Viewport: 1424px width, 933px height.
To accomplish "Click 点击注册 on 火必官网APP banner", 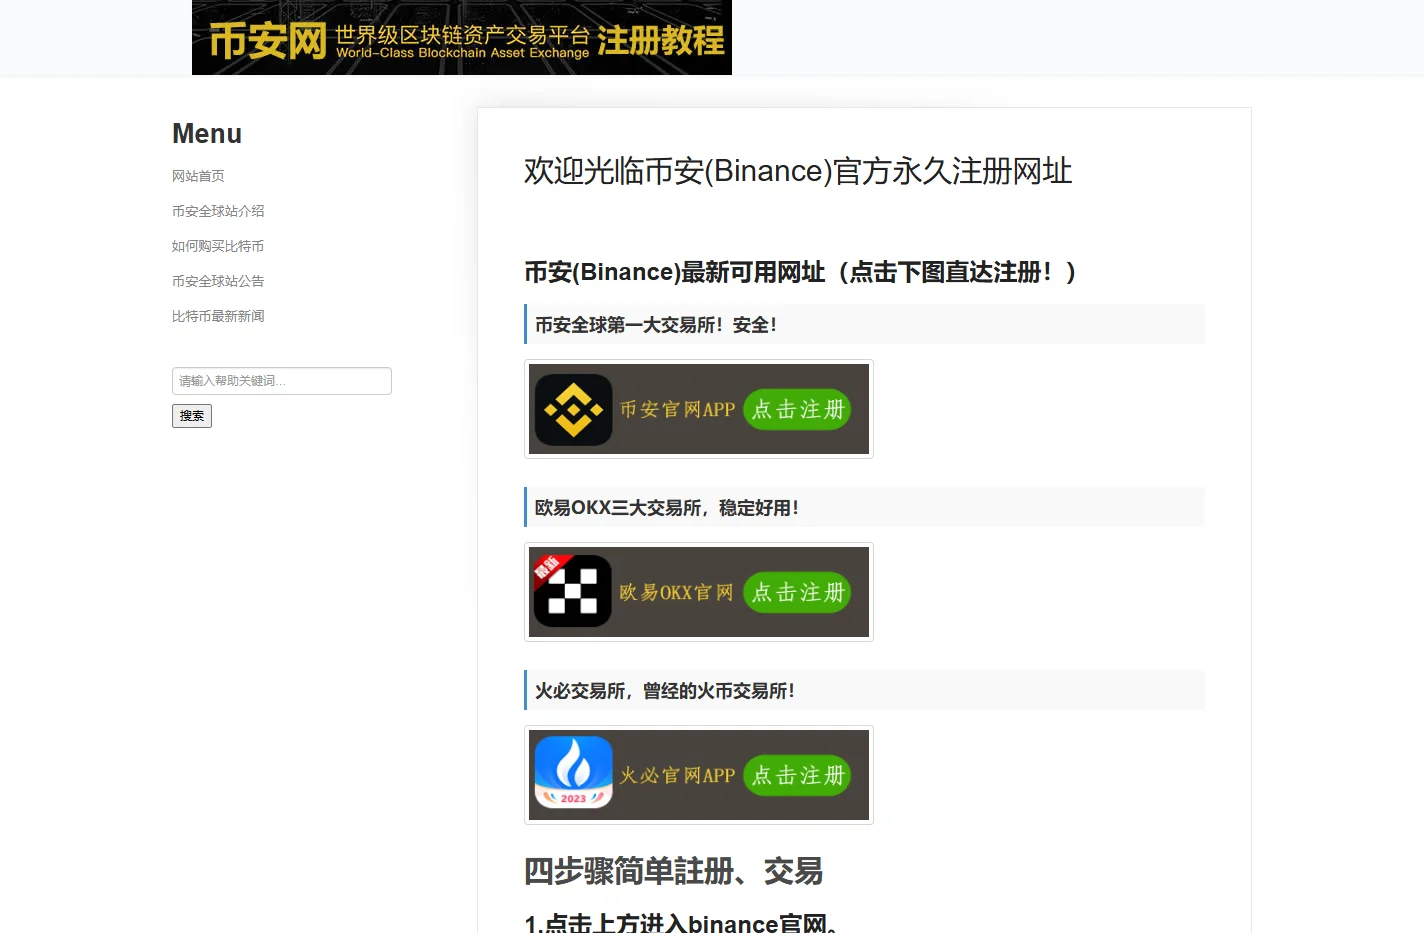I will coord(798,775).
